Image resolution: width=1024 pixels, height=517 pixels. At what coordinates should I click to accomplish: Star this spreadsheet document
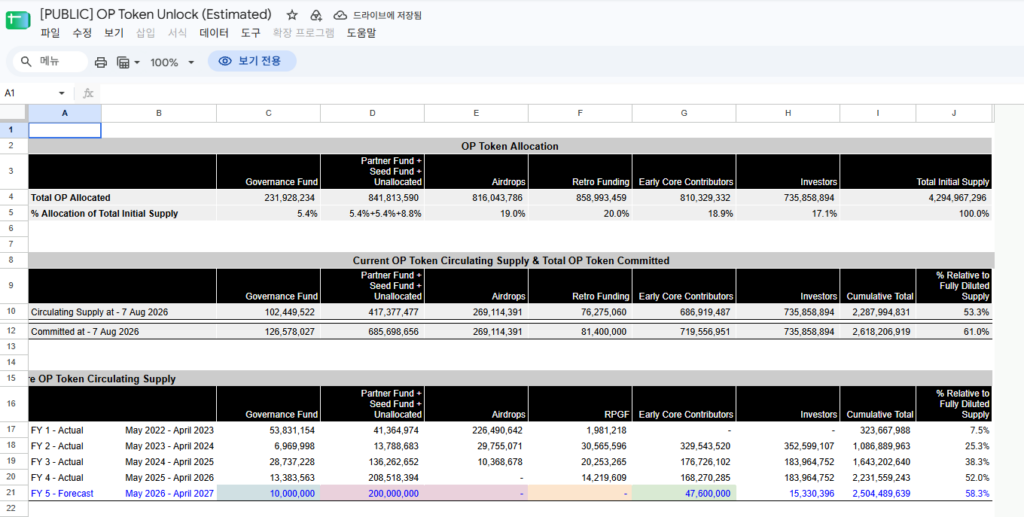tap(292, 15)
